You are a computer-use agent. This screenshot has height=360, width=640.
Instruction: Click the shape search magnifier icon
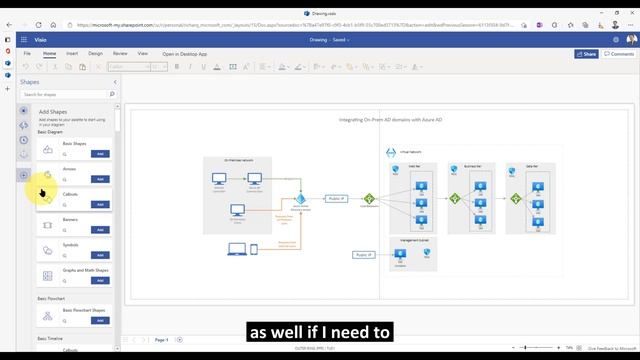point(112,94)
